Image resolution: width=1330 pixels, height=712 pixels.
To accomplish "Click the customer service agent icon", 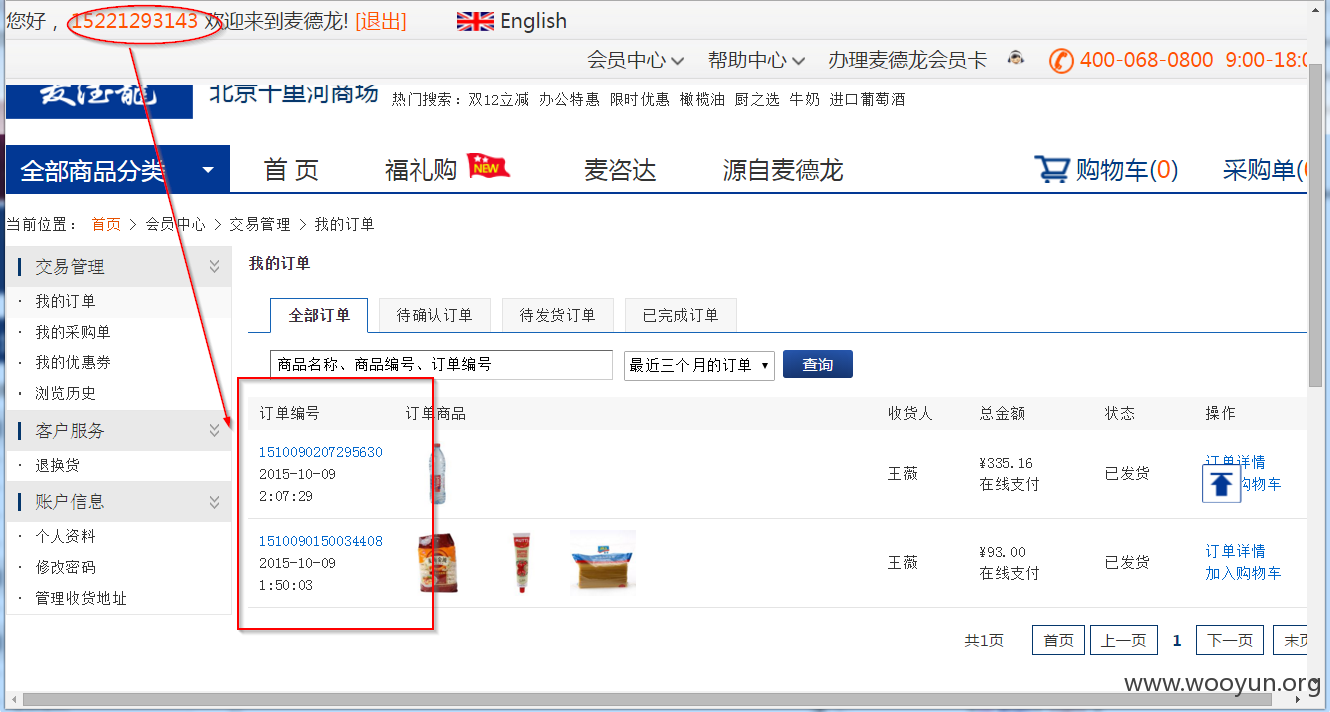I will point(1016,59).
